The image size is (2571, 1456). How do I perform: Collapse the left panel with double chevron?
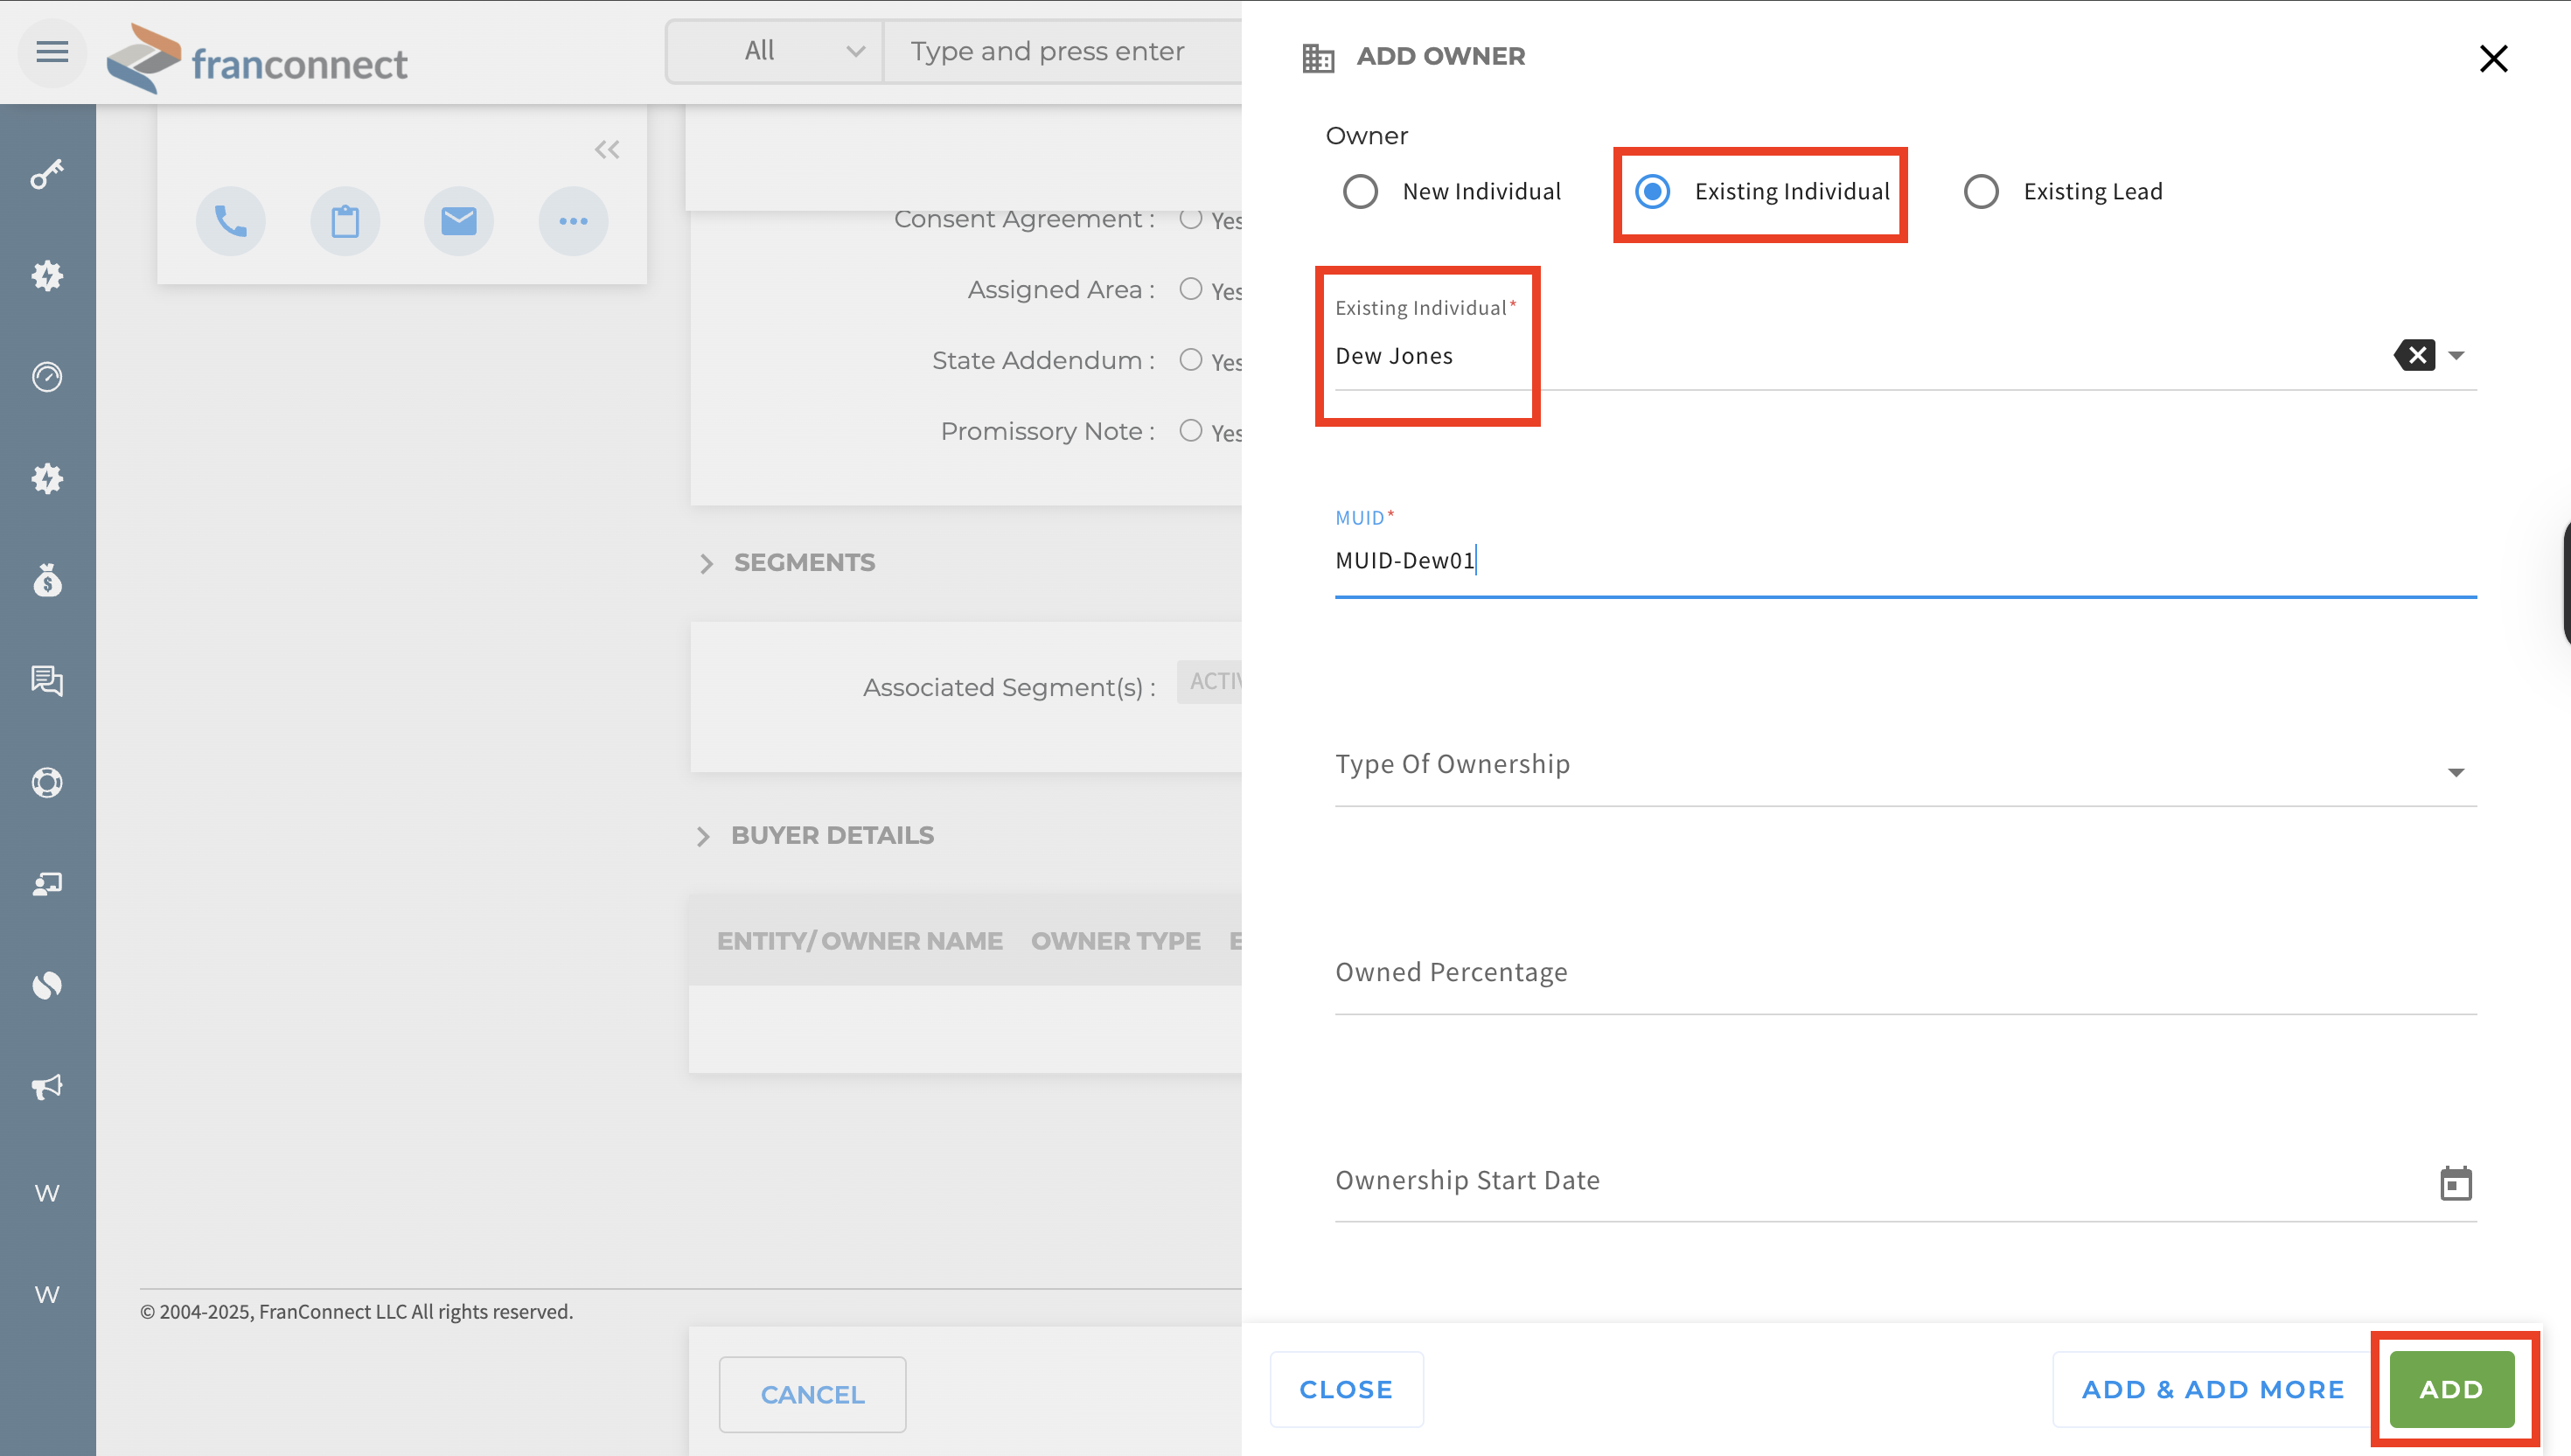607,150
